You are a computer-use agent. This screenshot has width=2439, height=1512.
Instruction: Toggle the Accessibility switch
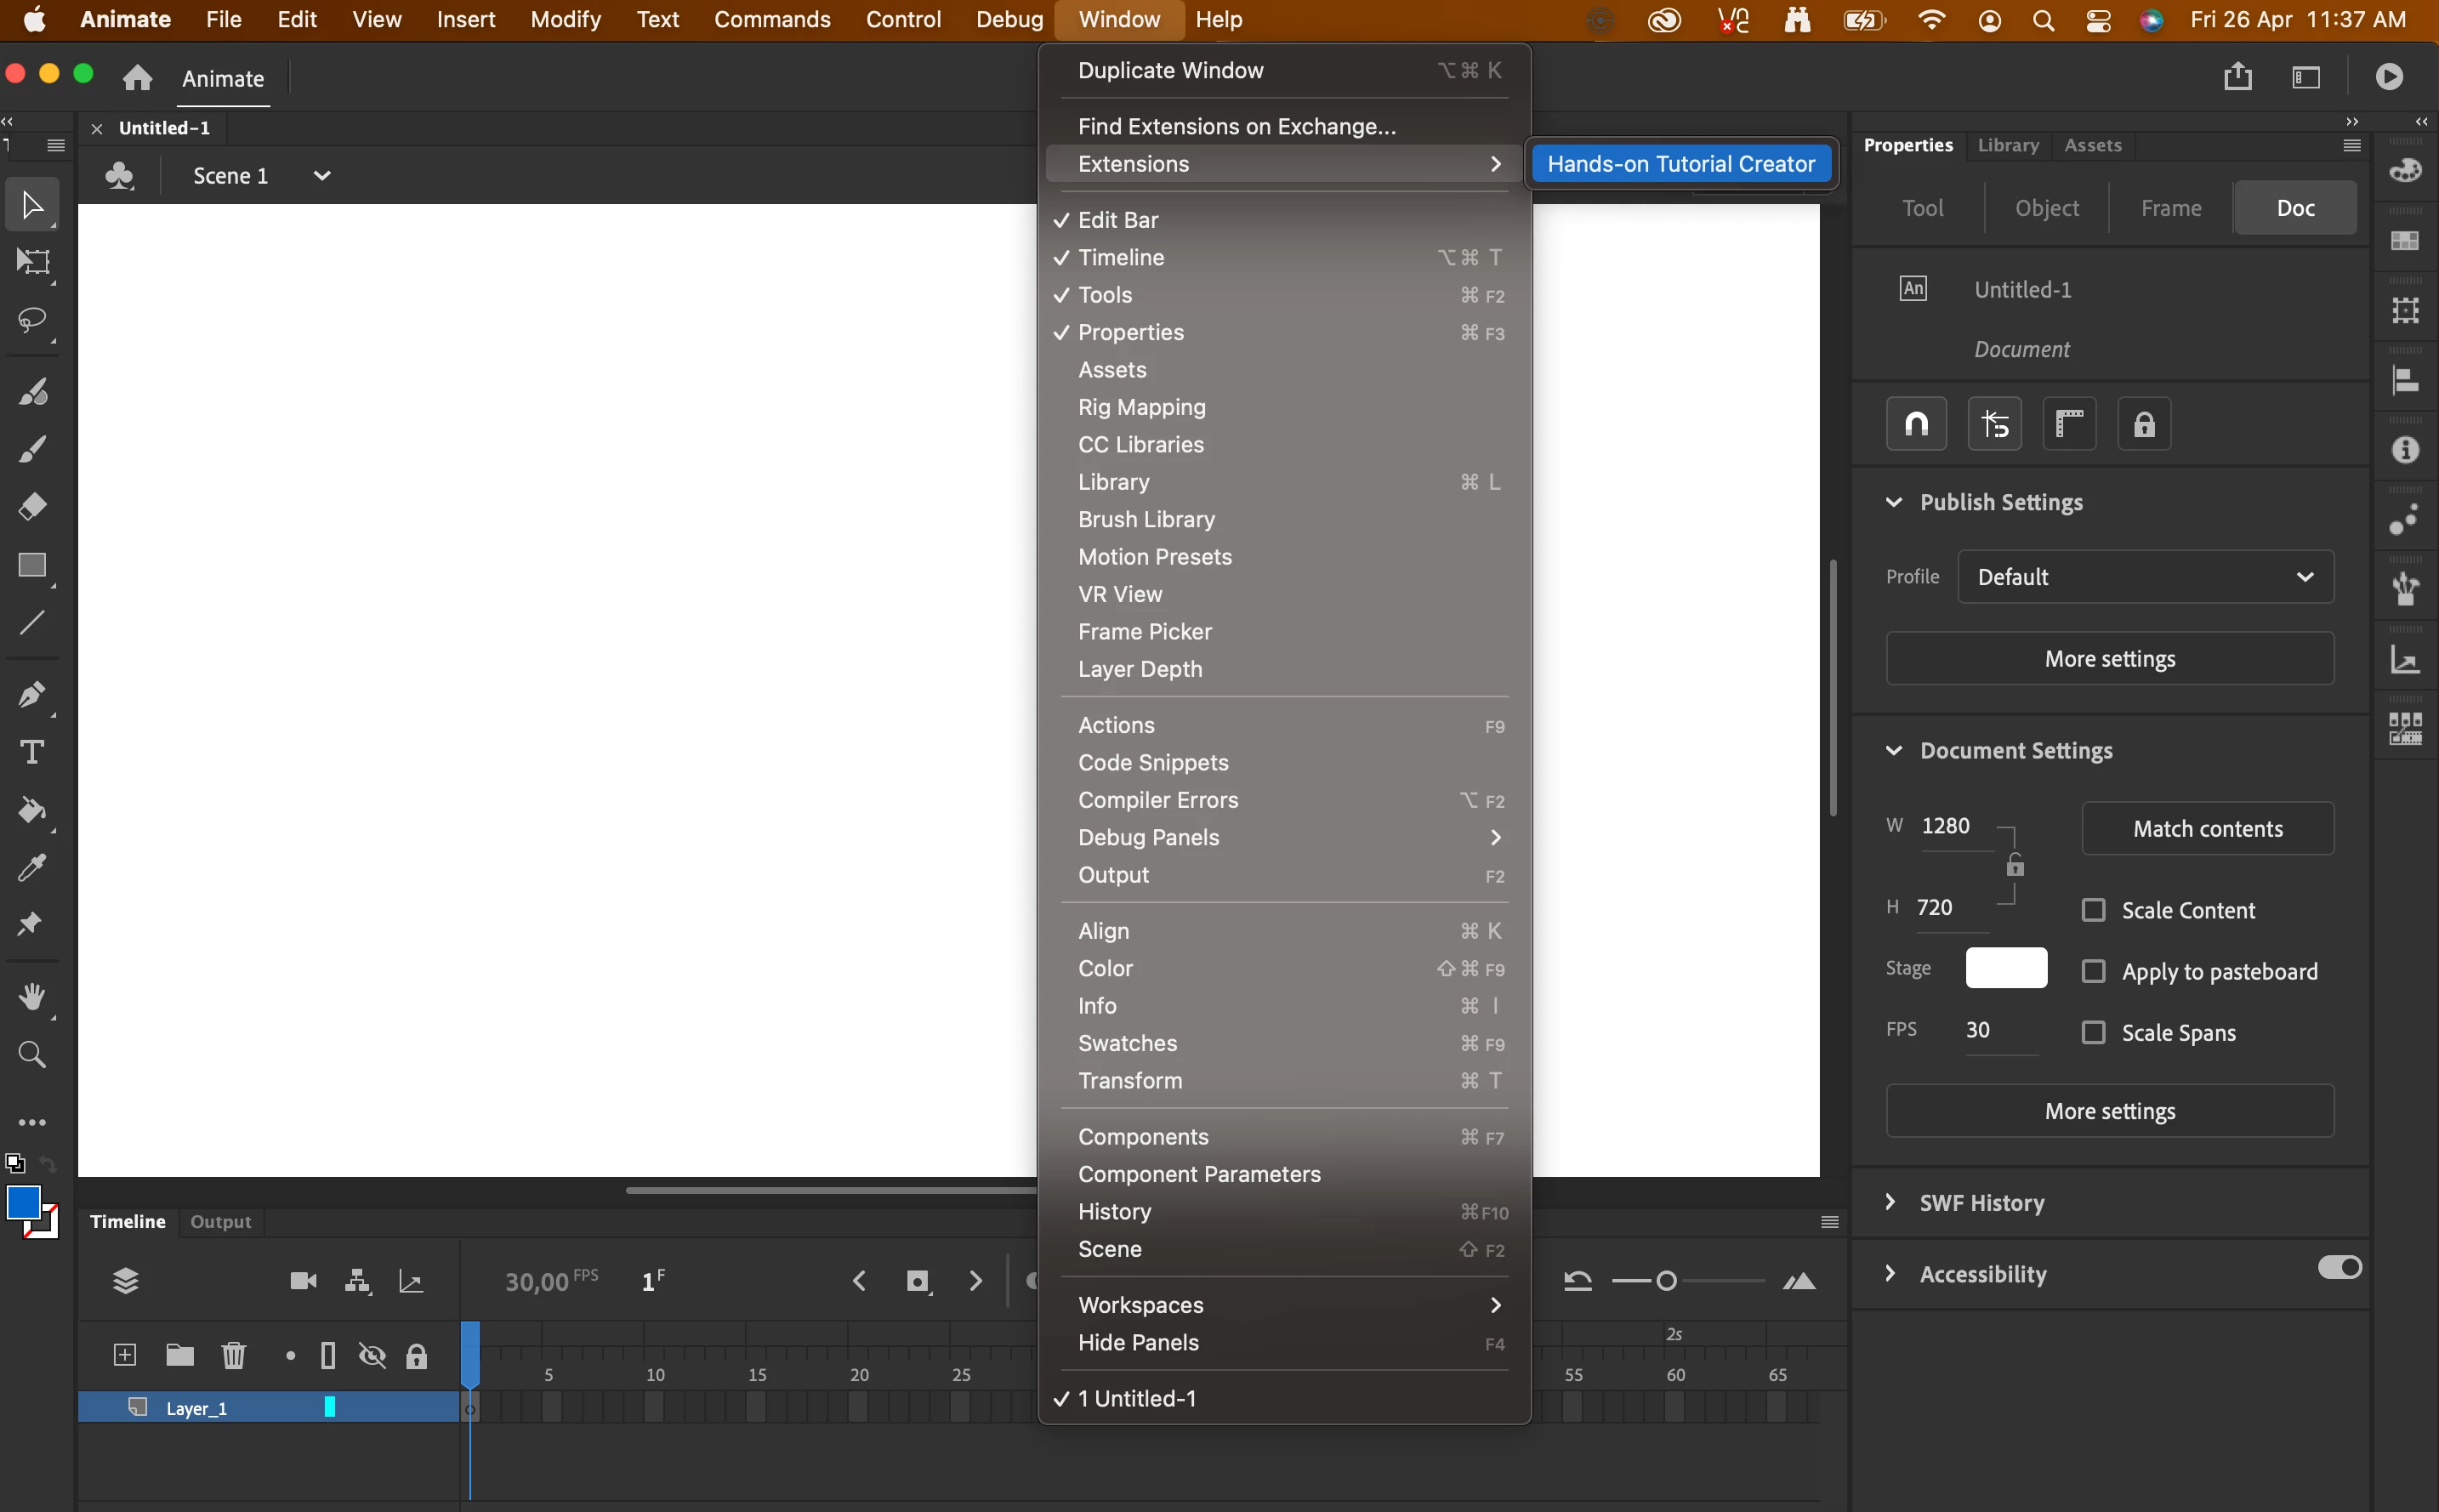pos(2339,1267)
